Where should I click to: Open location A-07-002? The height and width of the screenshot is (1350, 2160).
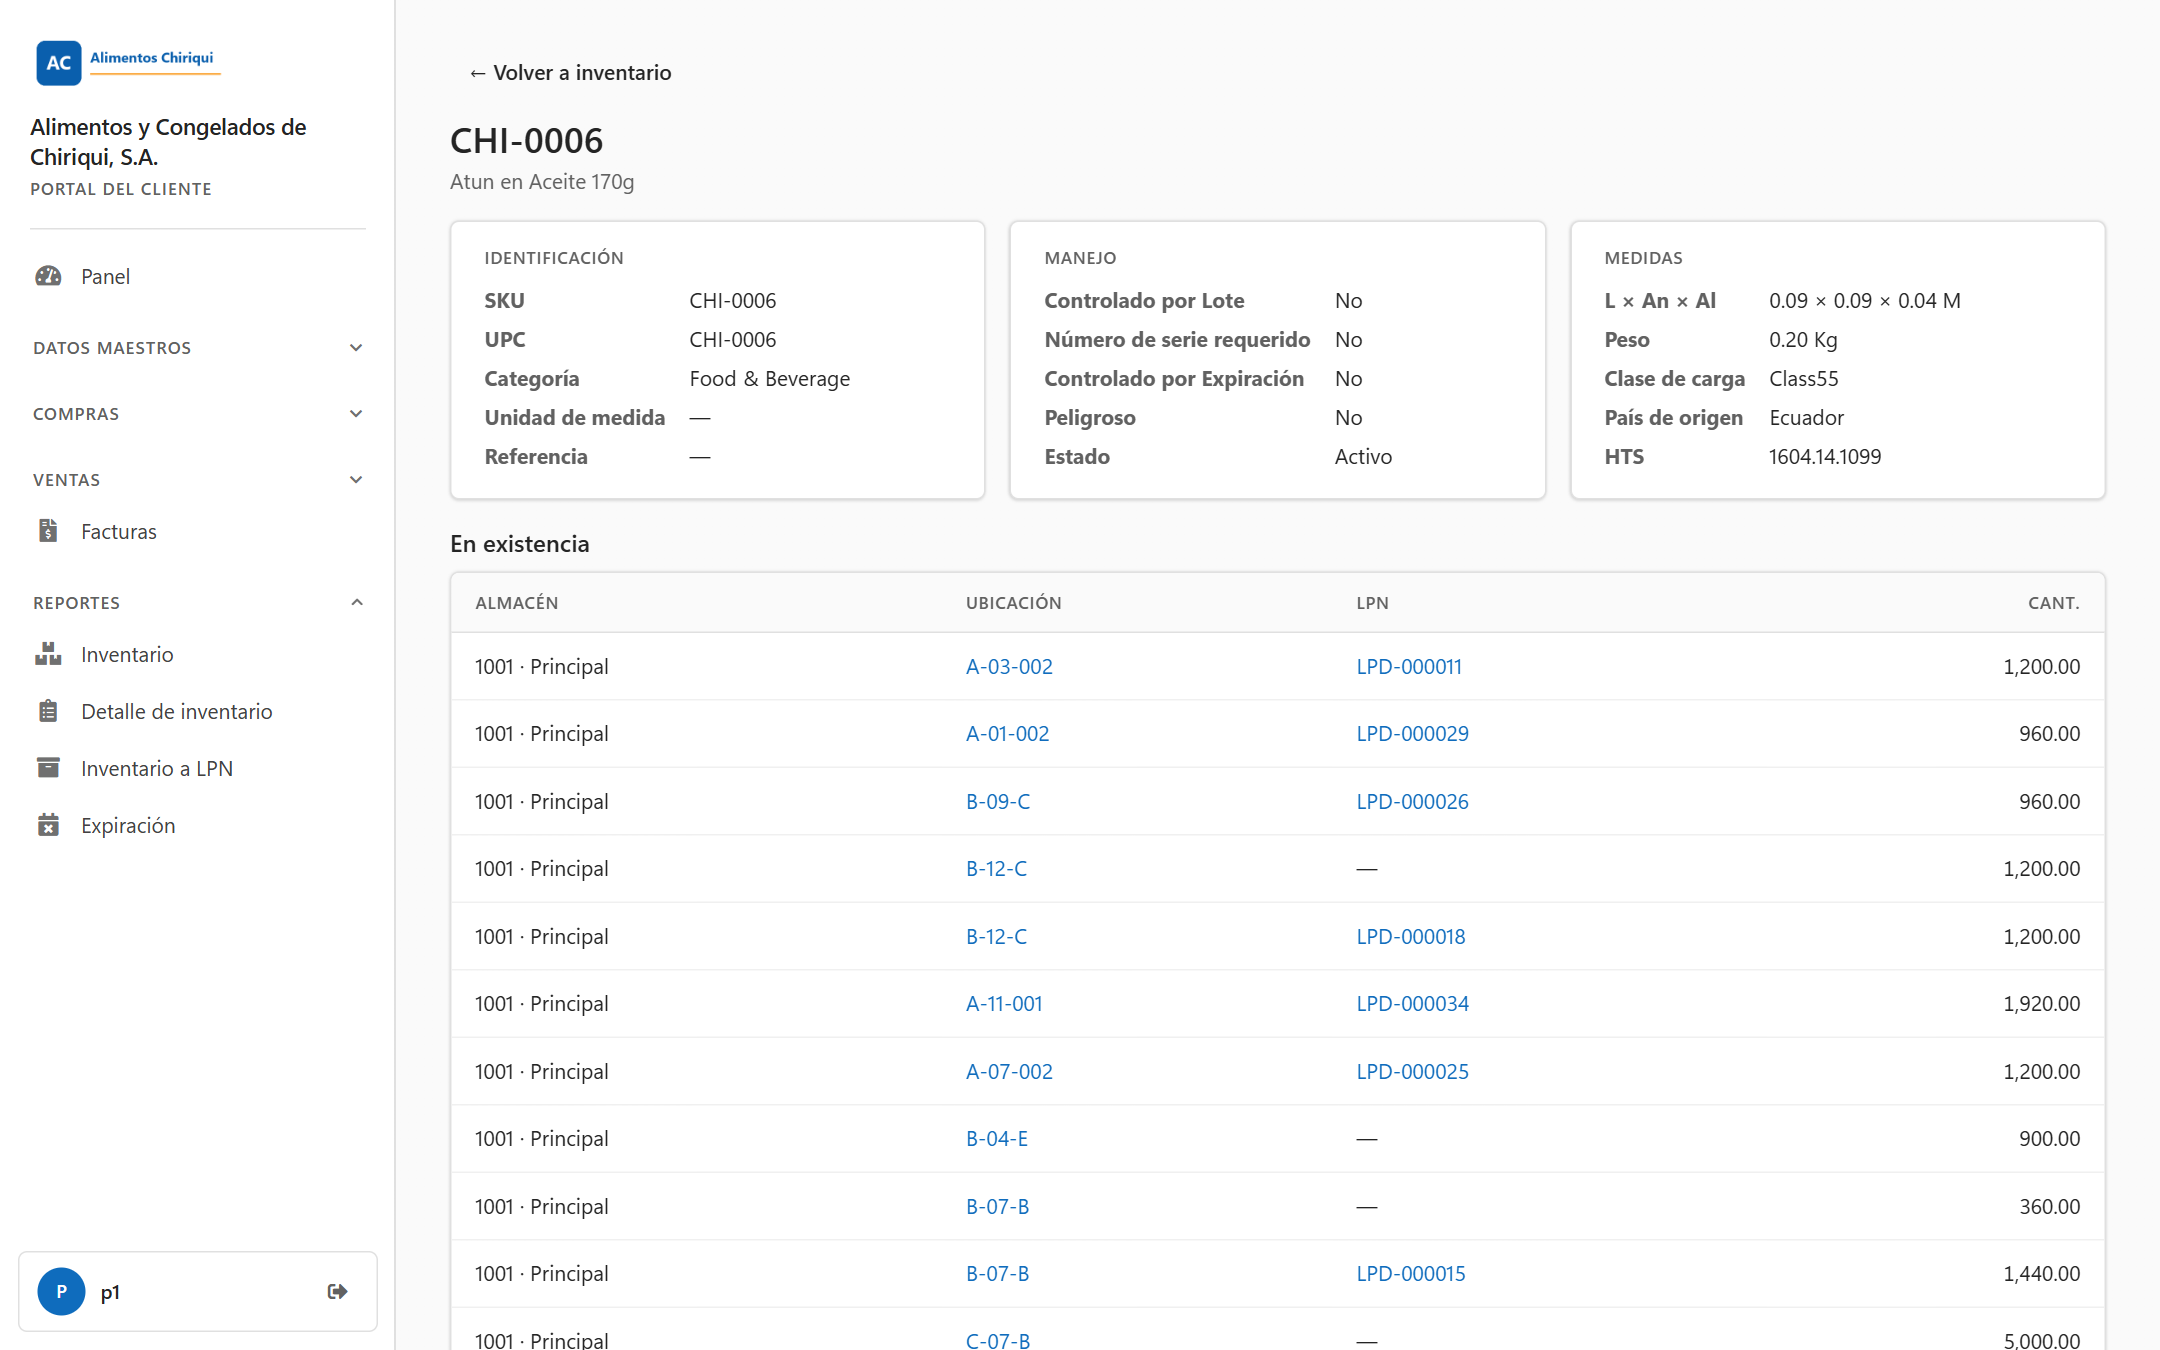tap(1009, 1071)
